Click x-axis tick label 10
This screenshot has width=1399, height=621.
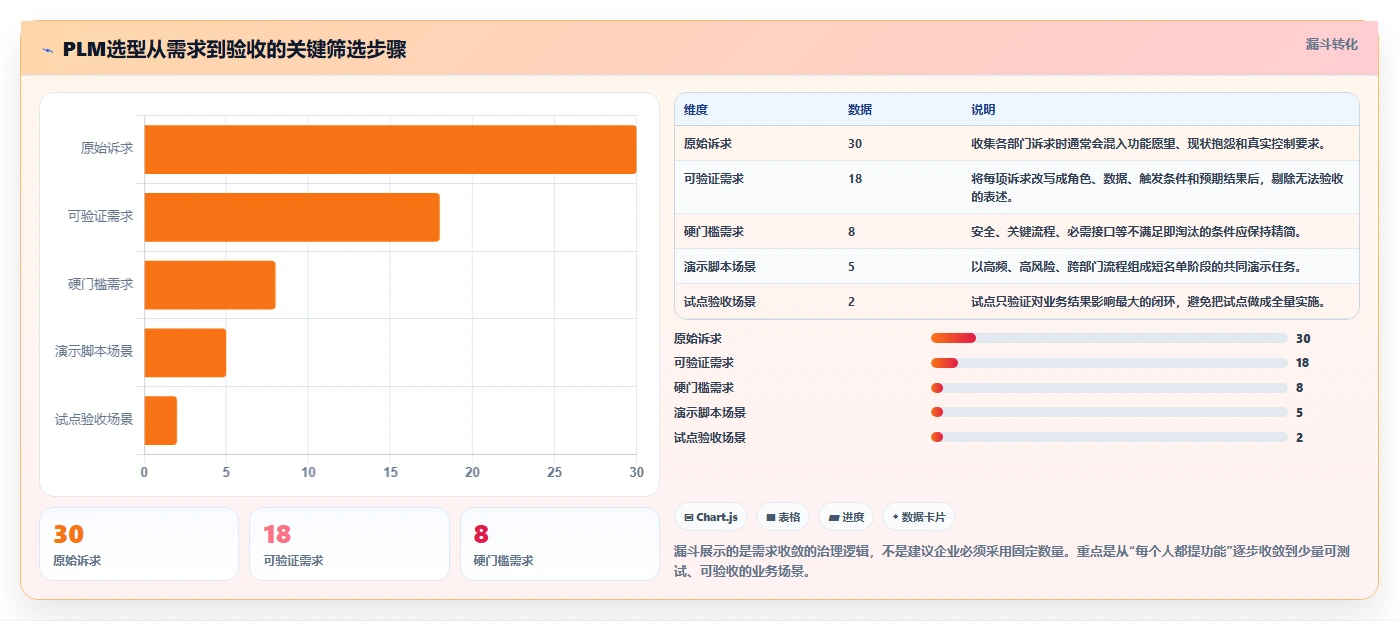click(x=308, y=473)
